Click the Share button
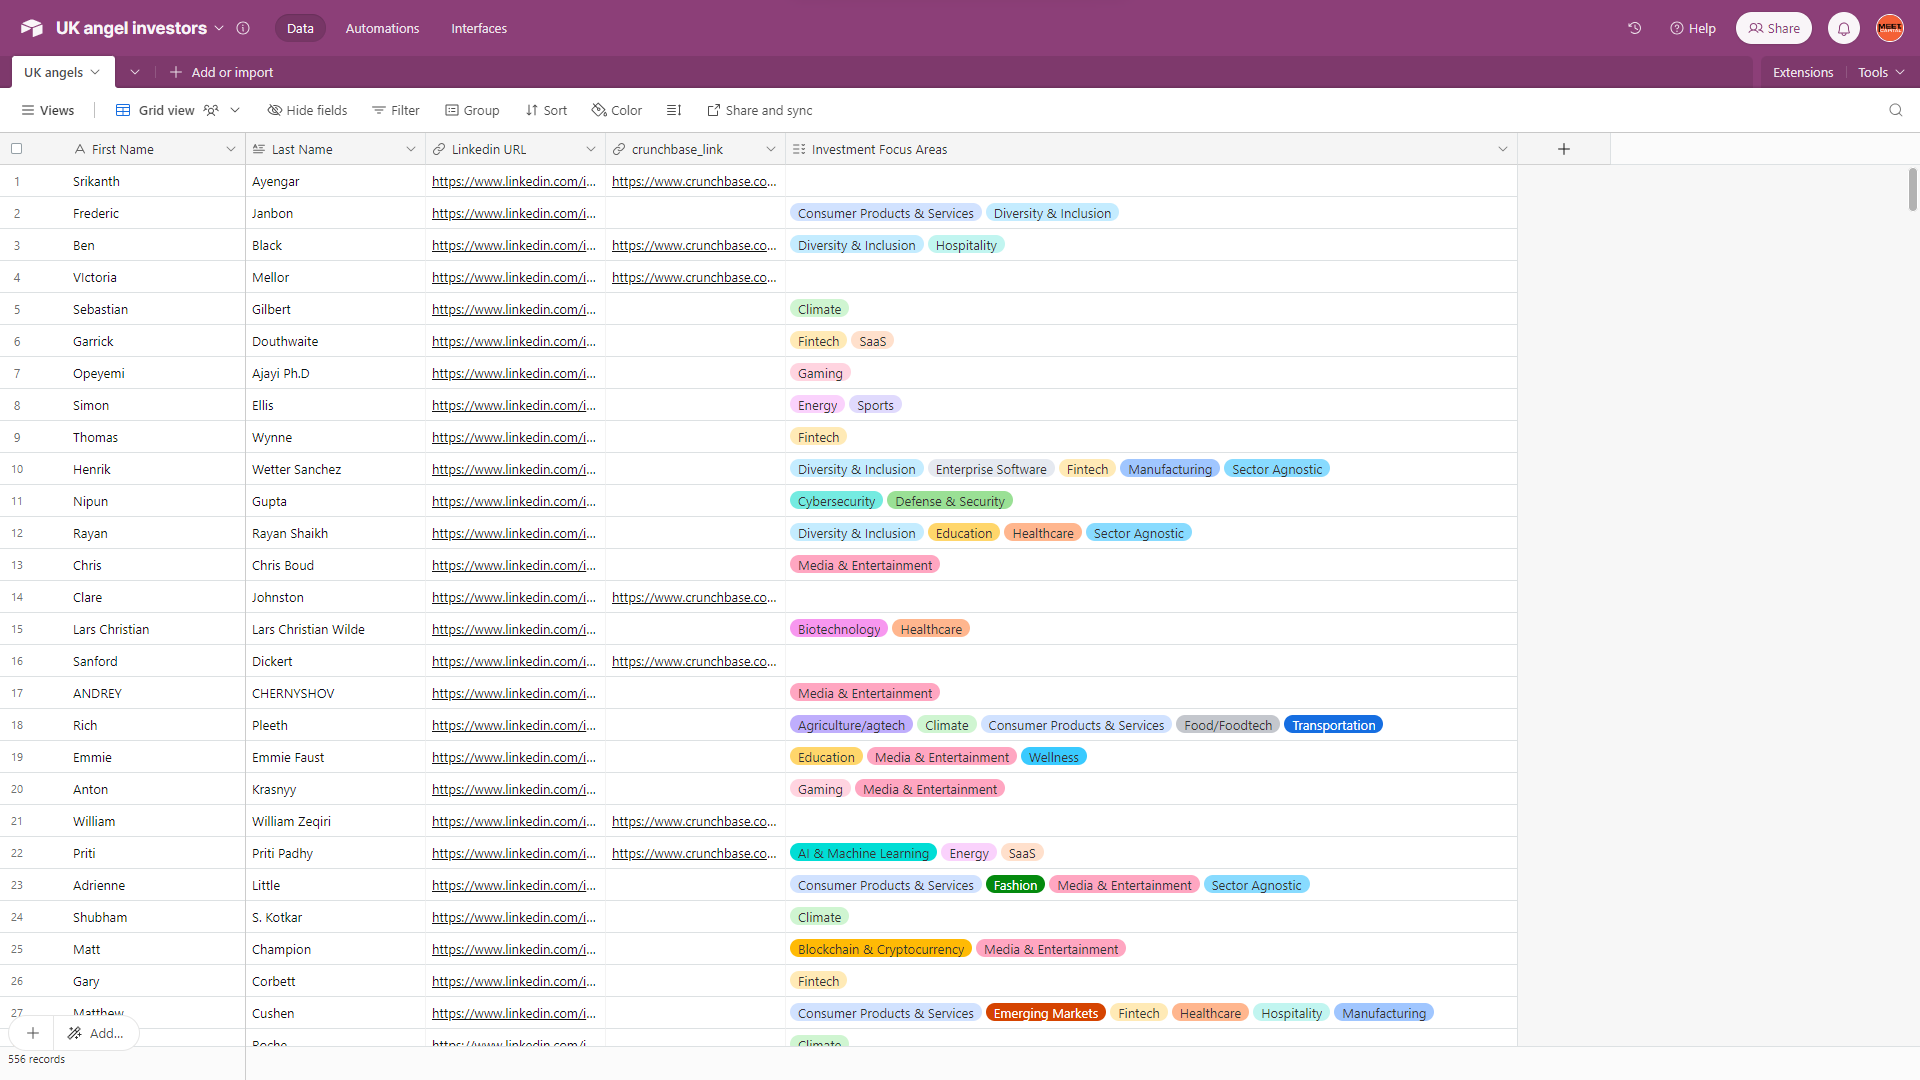Image resolution: width=1920 pixels, height=1080 pixels. [x=1773, y=28]
